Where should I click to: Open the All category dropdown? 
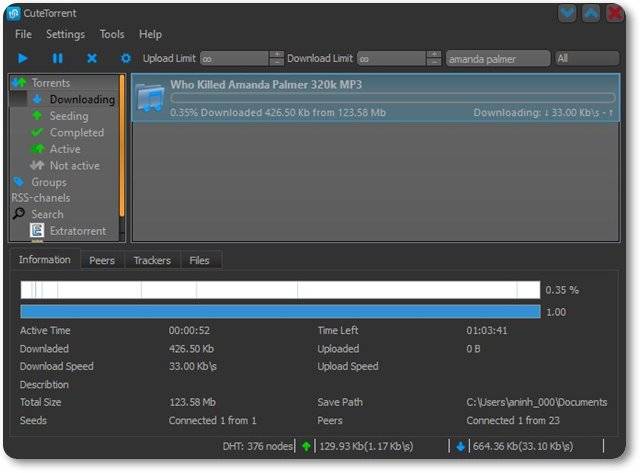pos(587,59)
